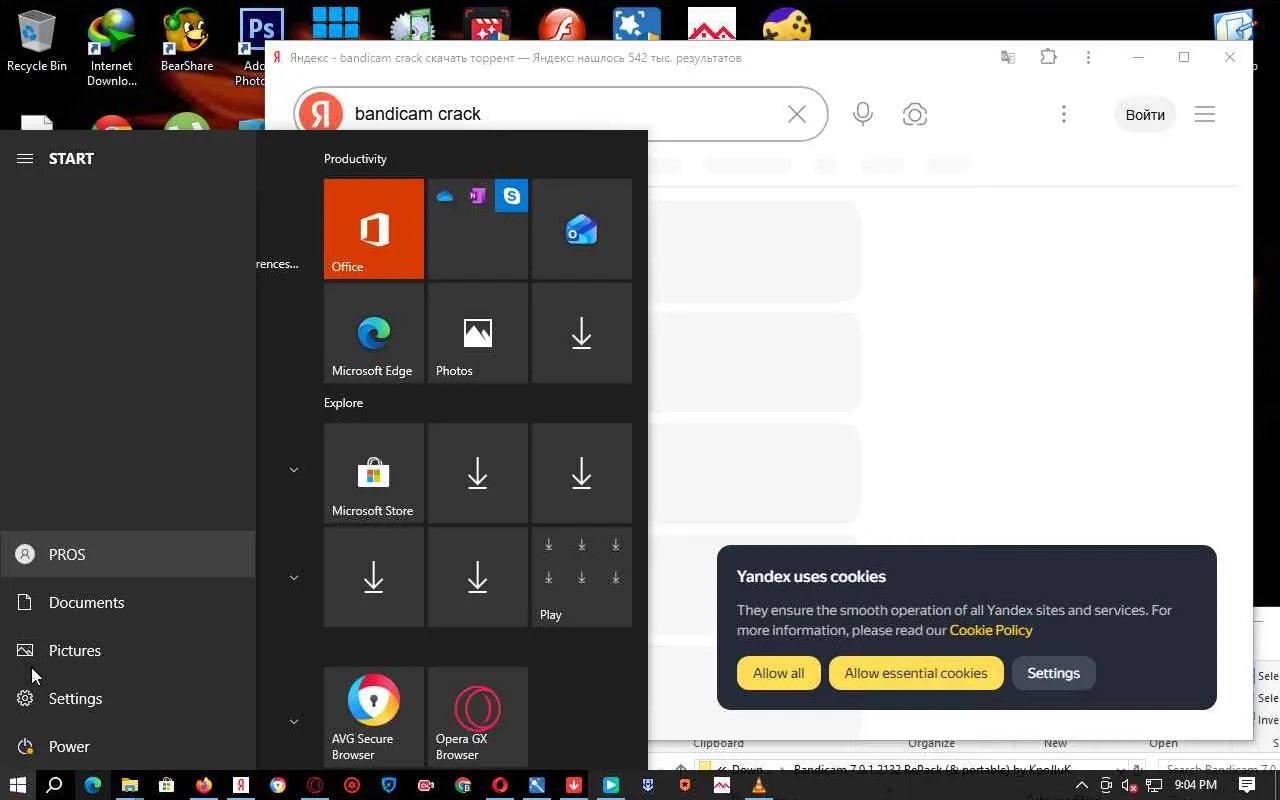Click Allow all cookies button
This screenshot has height=800, width=1280.
(778, 673)
